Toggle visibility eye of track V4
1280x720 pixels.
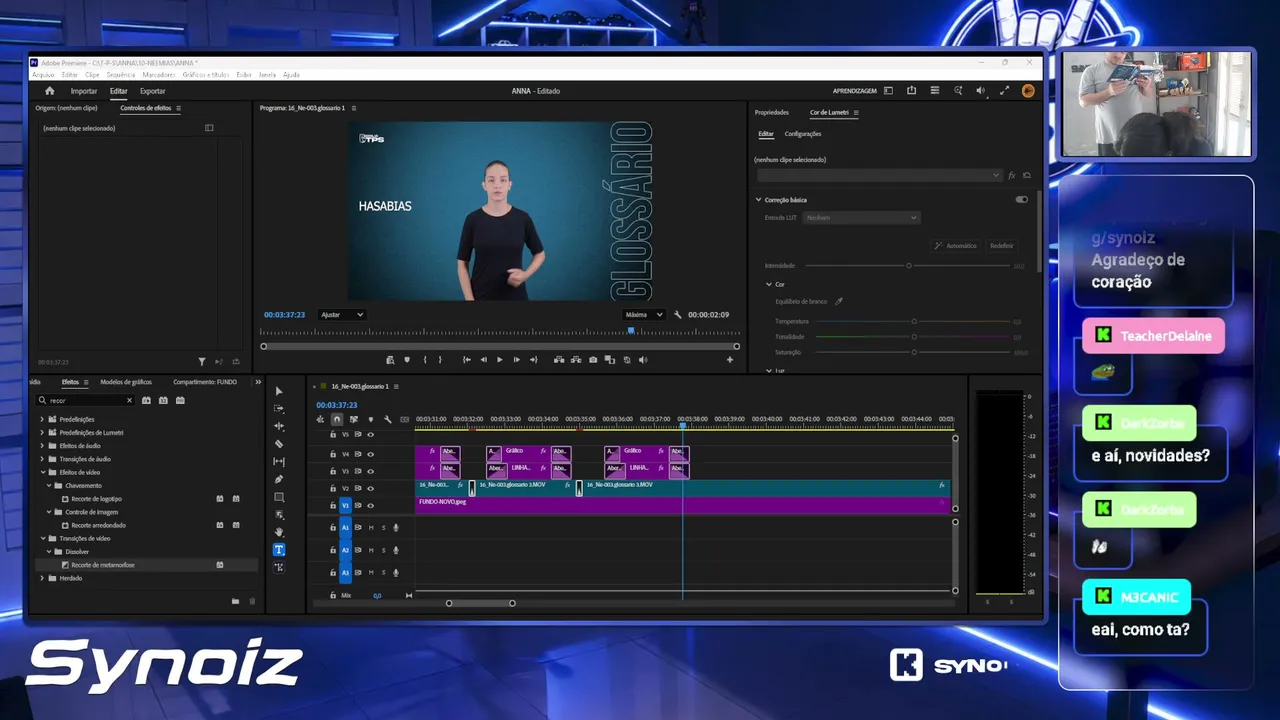(x=371, y=454)
